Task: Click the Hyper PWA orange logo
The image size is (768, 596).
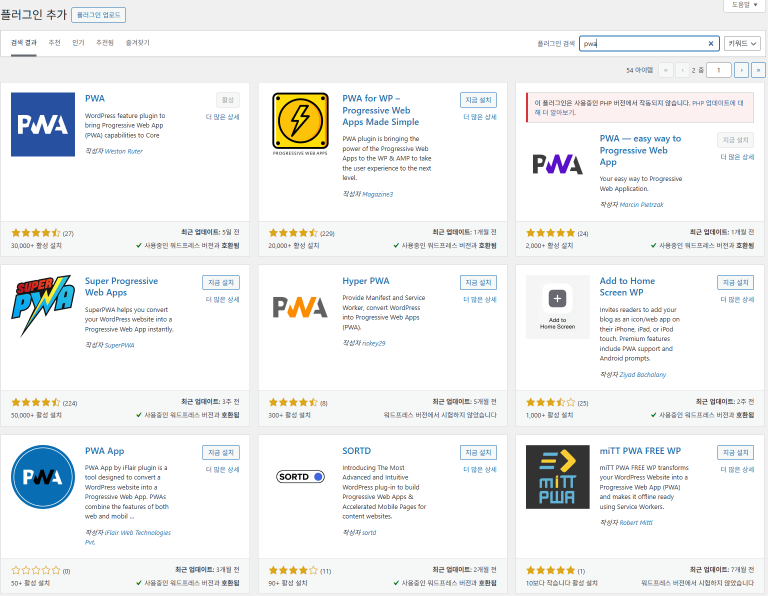Action: point(300,307)
